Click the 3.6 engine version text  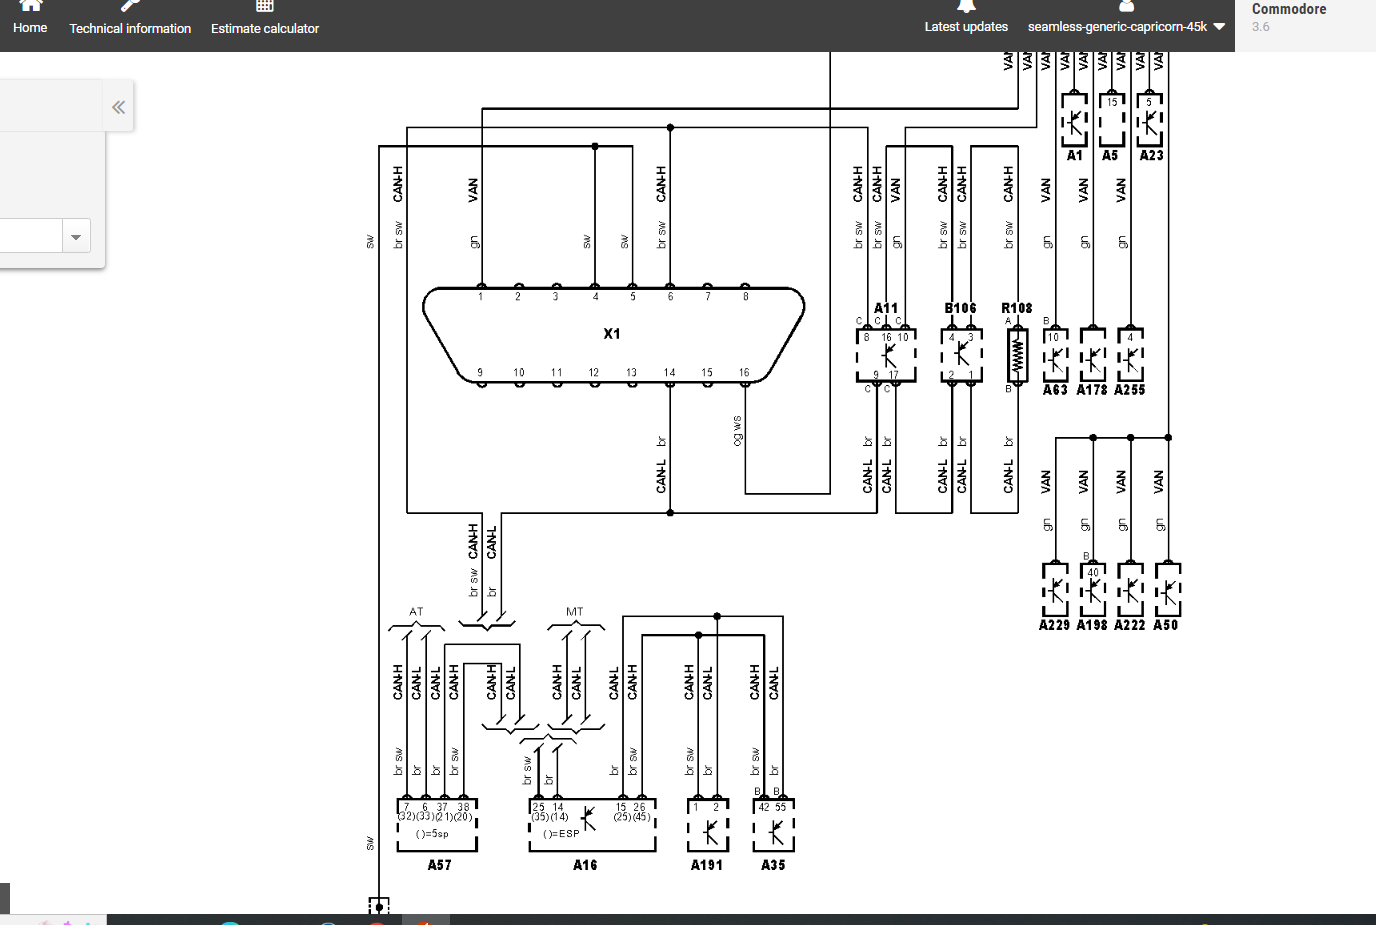point(1261,27)
